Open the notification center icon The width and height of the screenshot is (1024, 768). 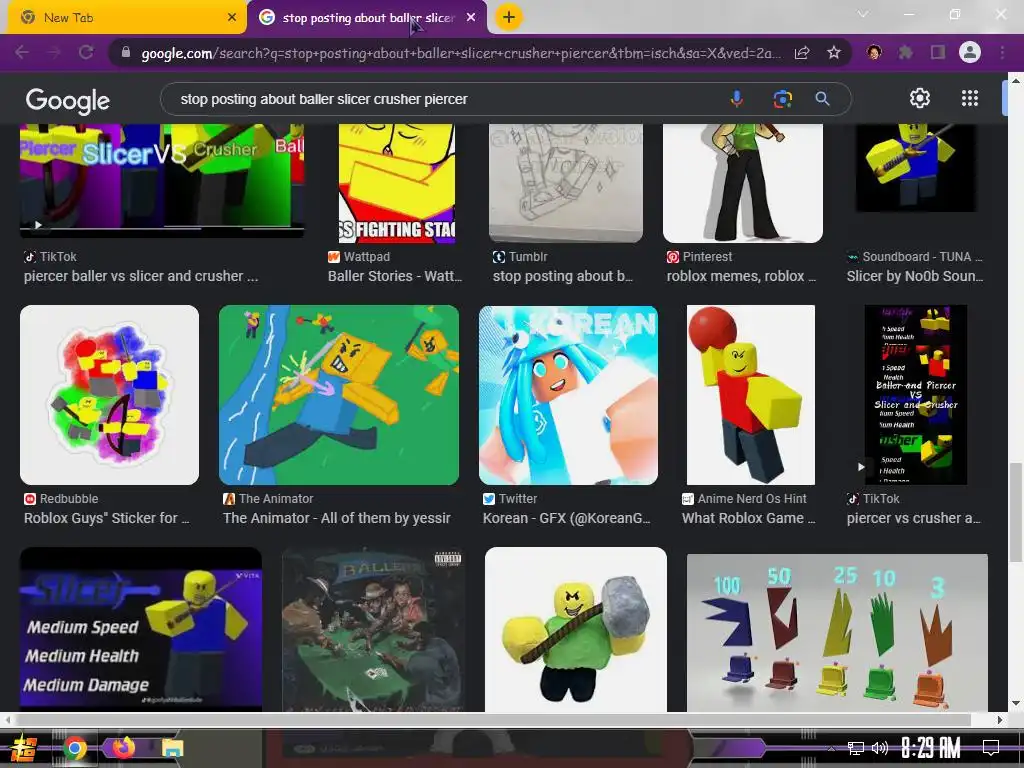[x=991, y=748]
